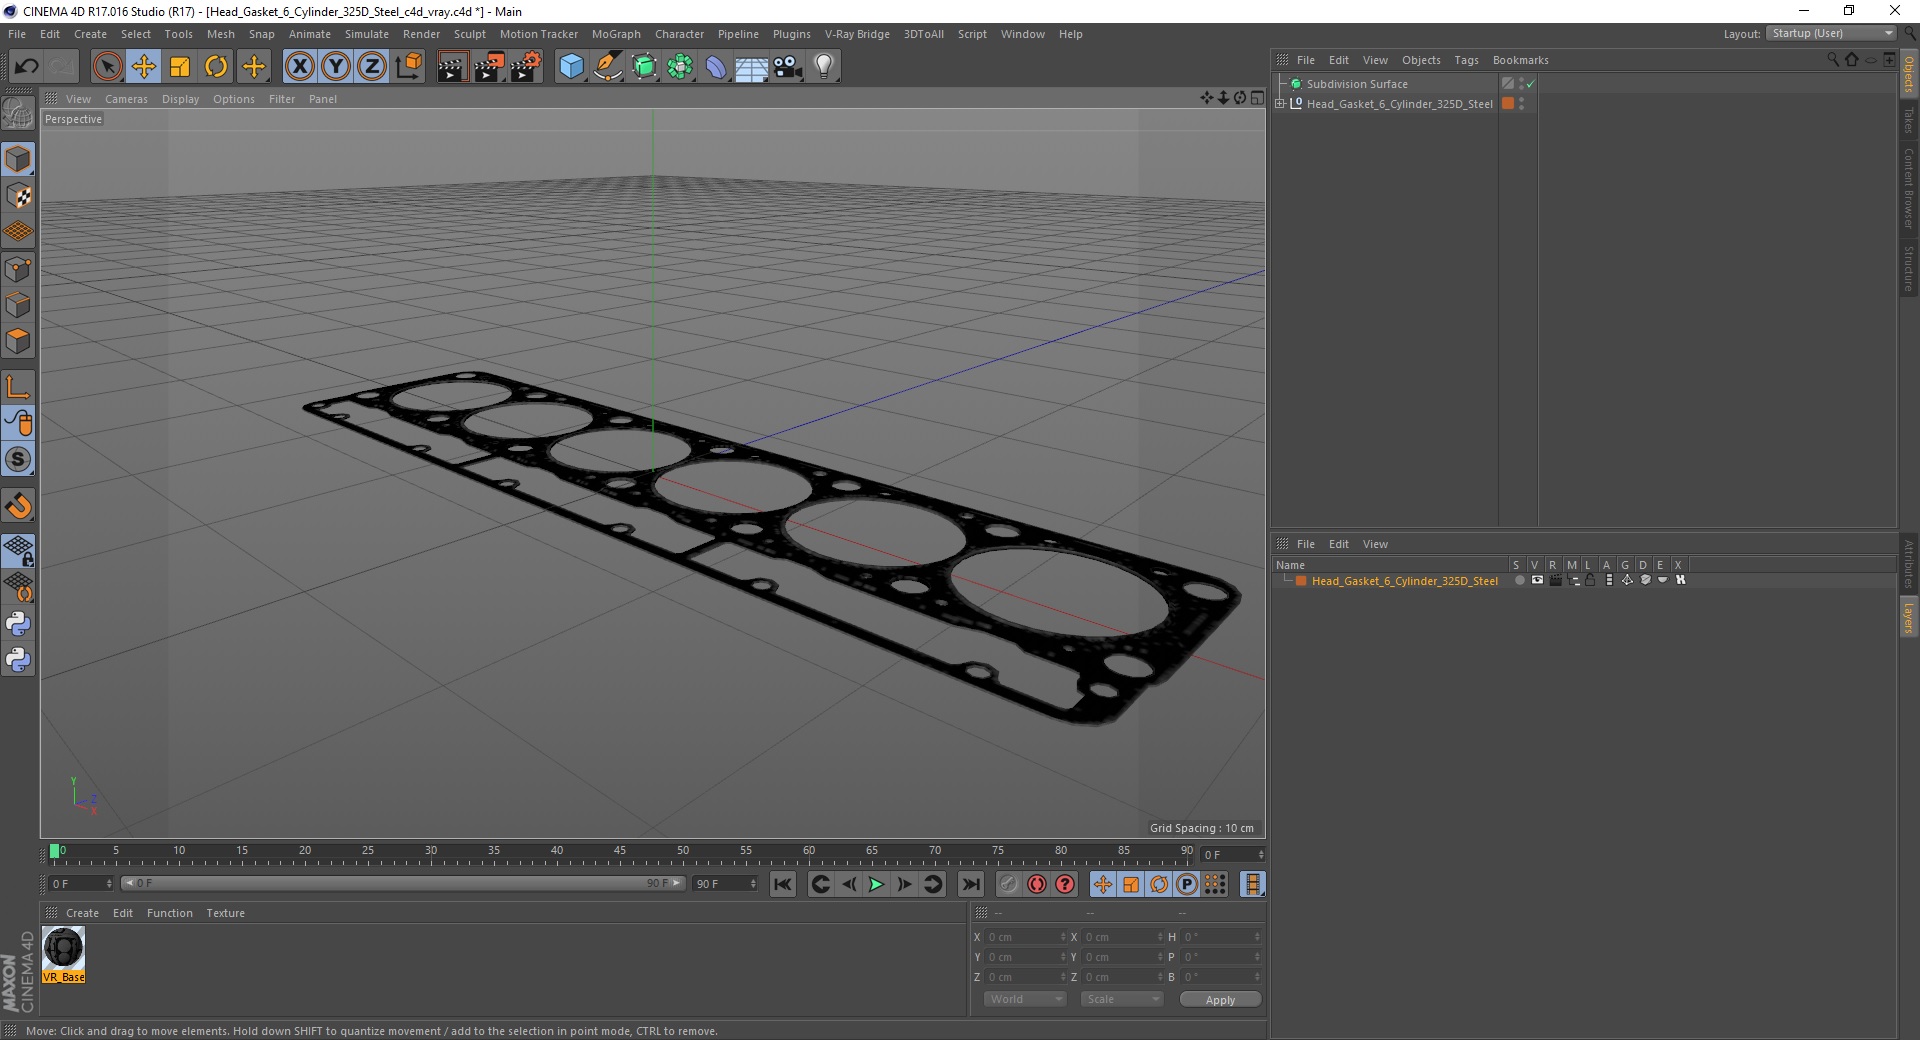Toggle X axis lock
Viewport: 1920px width, 1040px height.
pos(299,67)
